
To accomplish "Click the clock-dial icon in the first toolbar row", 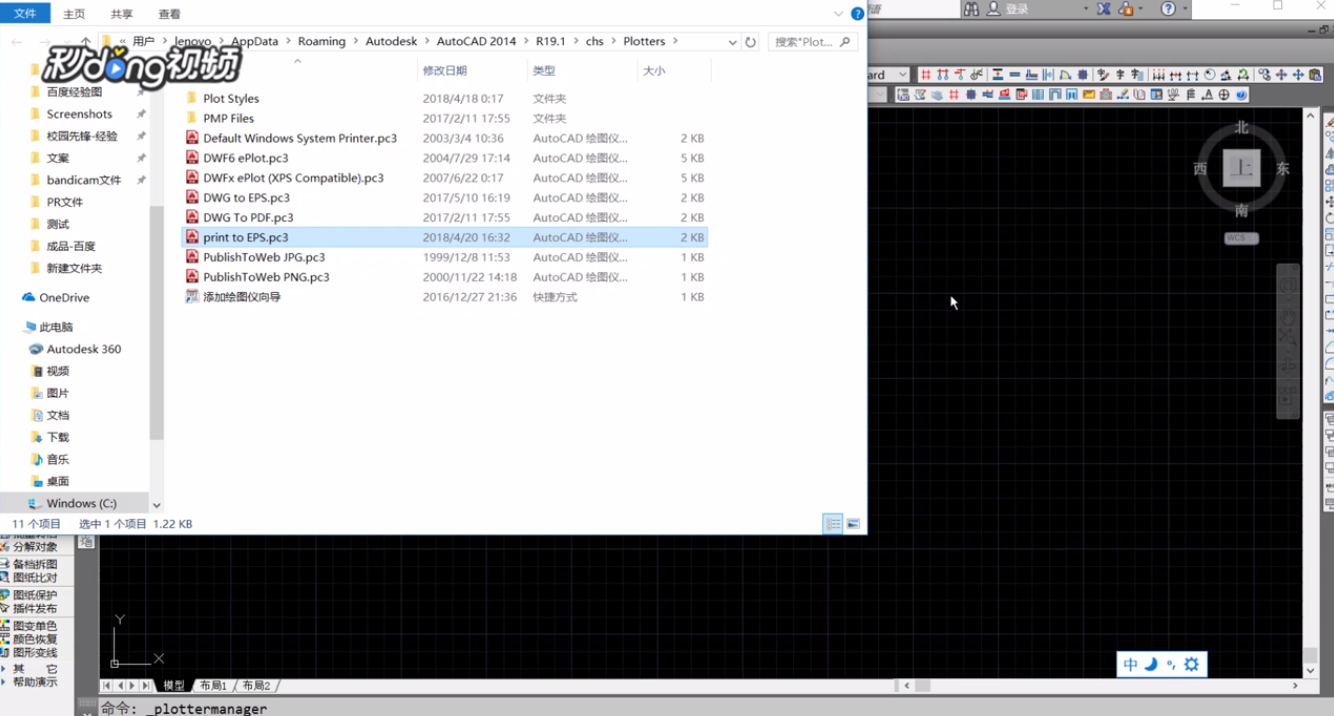I will (1210, 75).
